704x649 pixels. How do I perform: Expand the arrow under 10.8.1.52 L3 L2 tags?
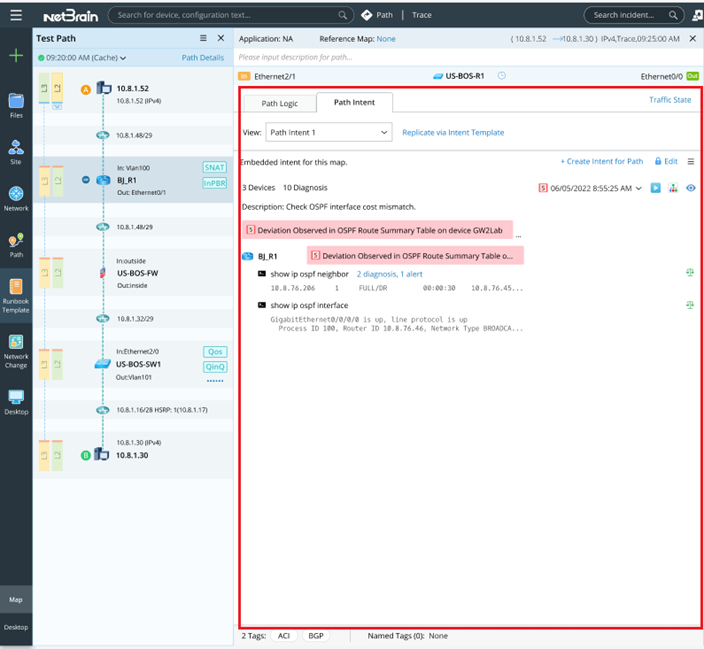[x=57, y=107]
